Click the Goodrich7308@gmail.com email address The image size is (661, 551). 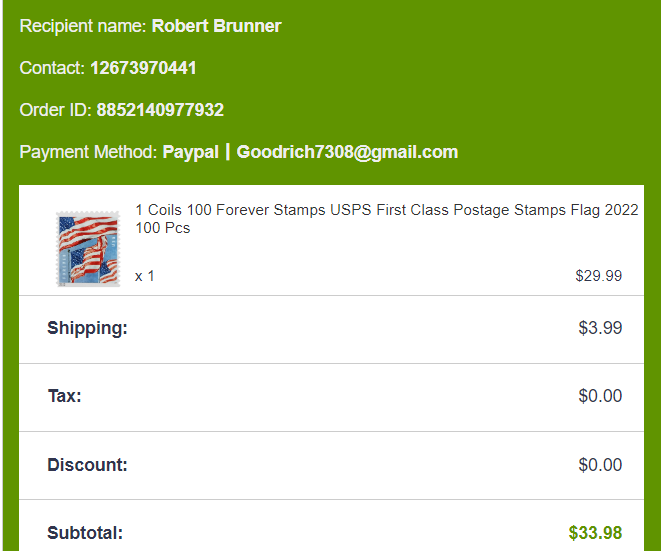347,152
